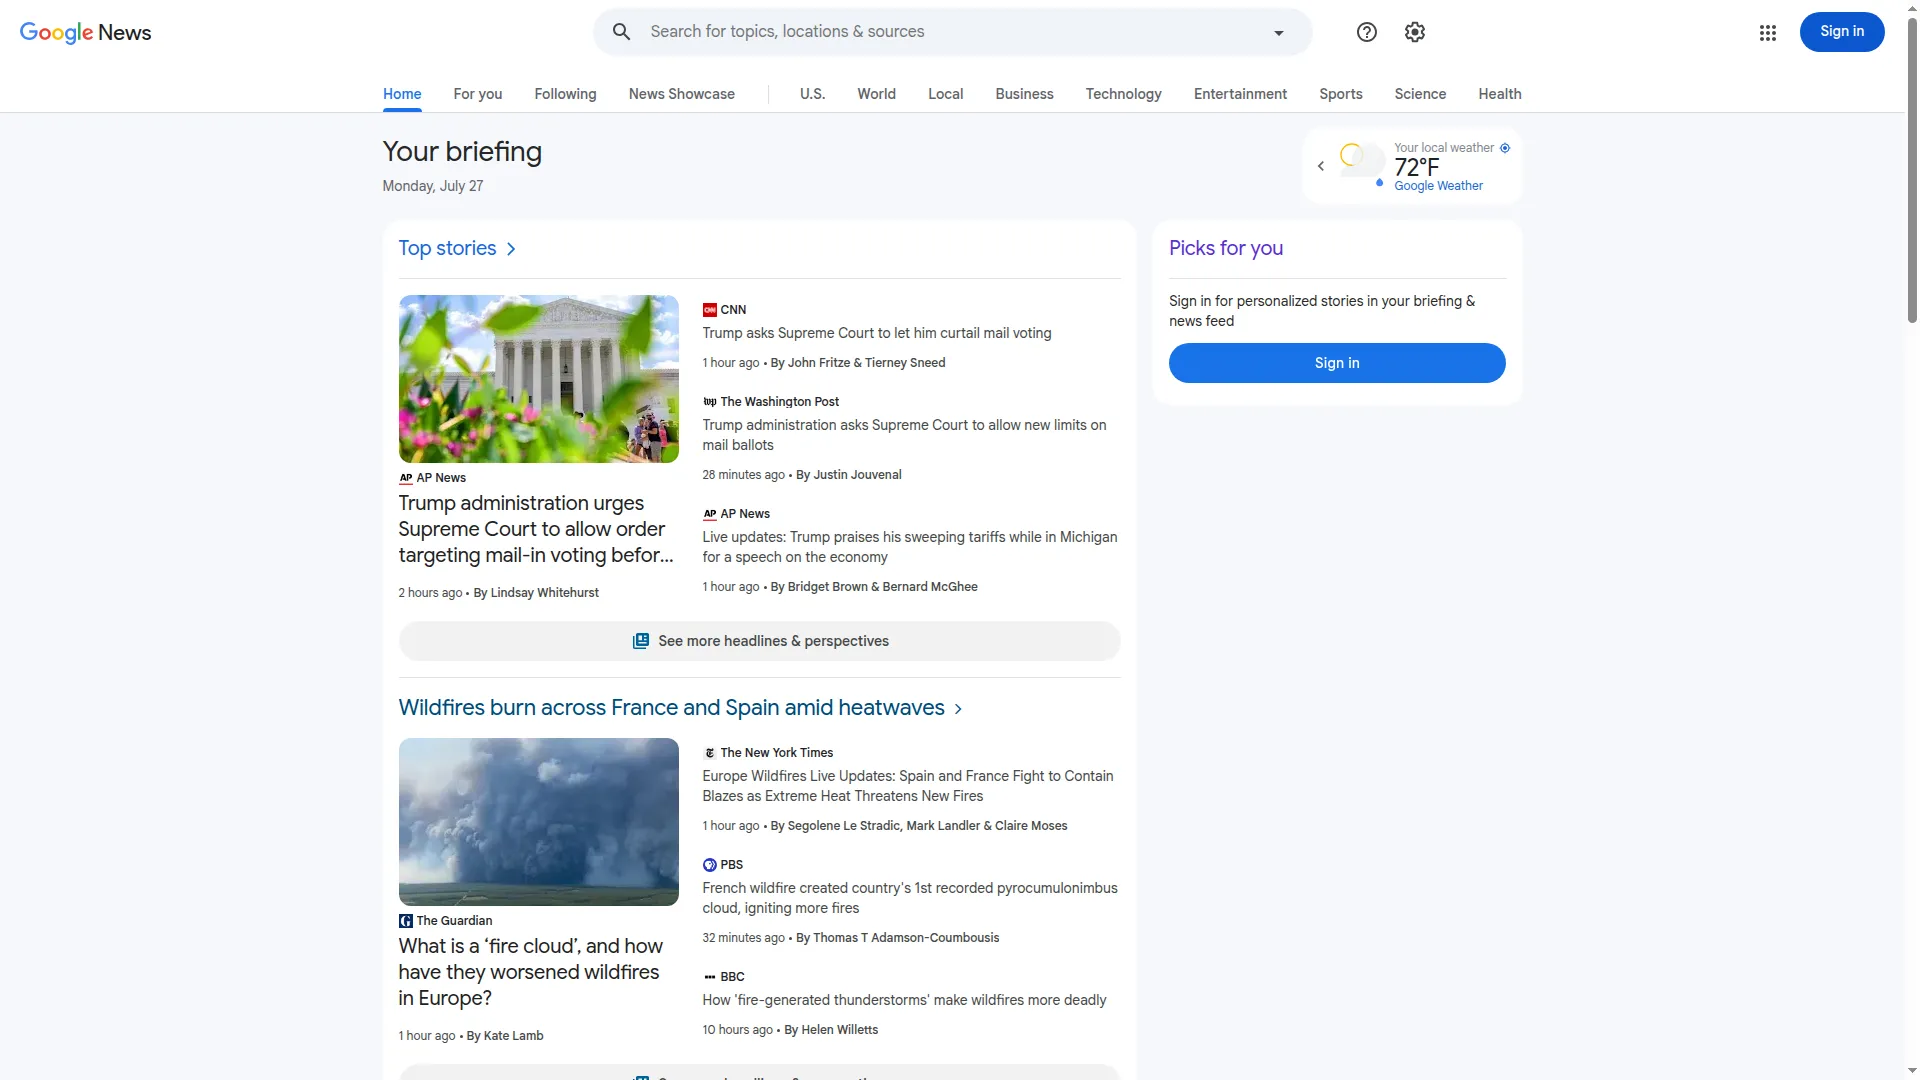The image size is (1920, 1080).
Task: Open the search options dropdown arrow
Action: pos(1278,33)
